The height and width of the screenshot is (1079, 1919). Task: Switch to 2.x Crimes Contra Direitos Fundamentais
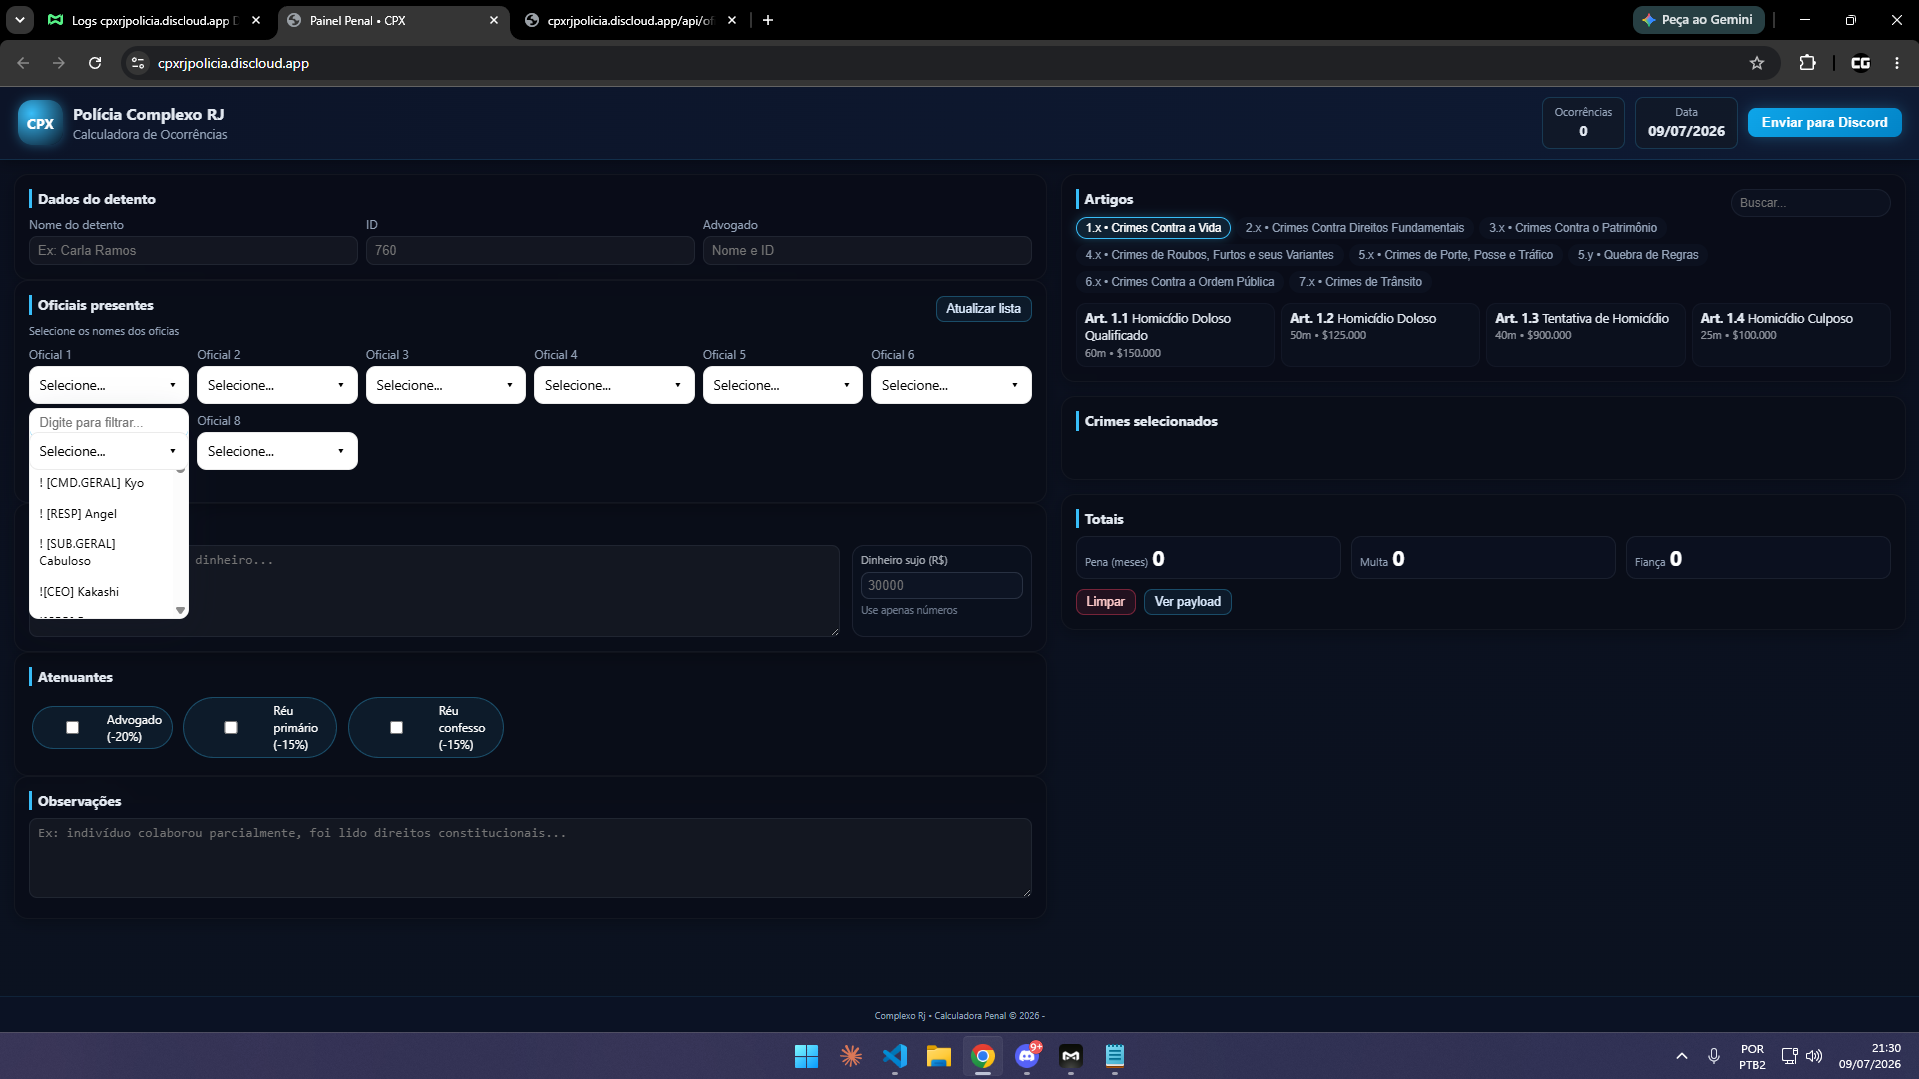pyautogui.click(x=1355, y=228)
